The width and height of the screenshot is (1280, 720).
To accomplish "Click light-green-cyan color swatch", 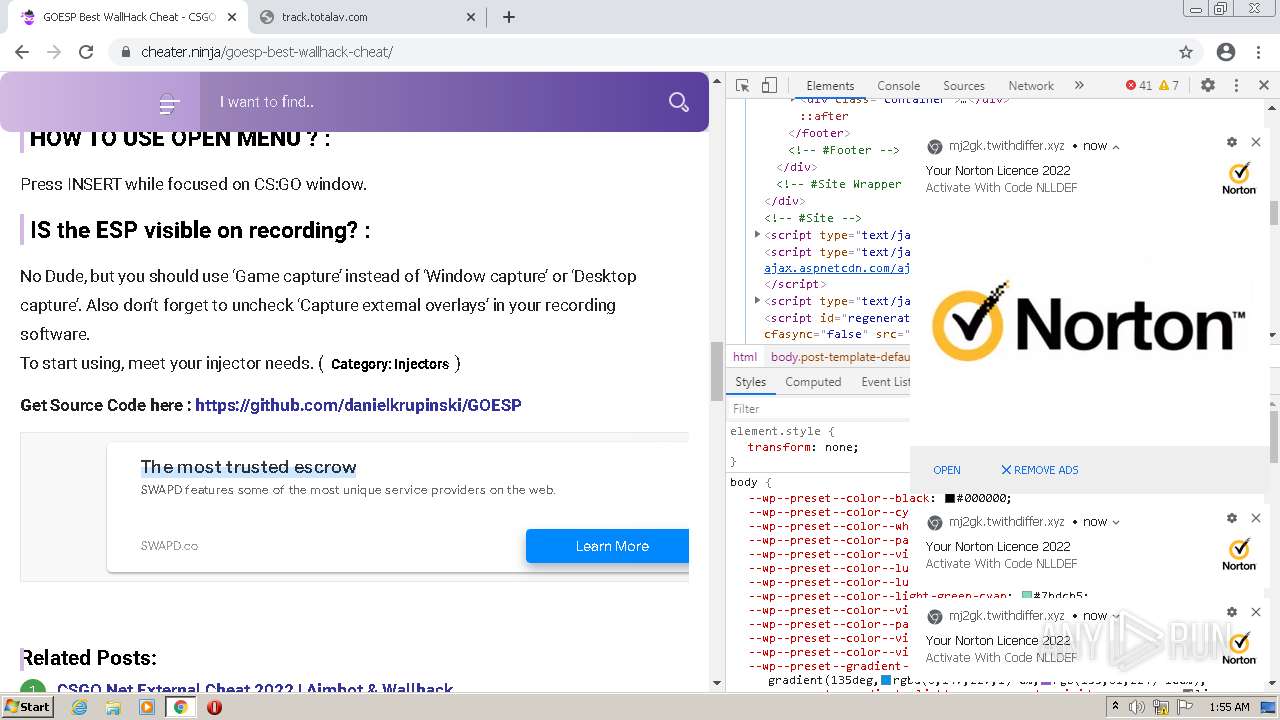I will click(1027, 596).
